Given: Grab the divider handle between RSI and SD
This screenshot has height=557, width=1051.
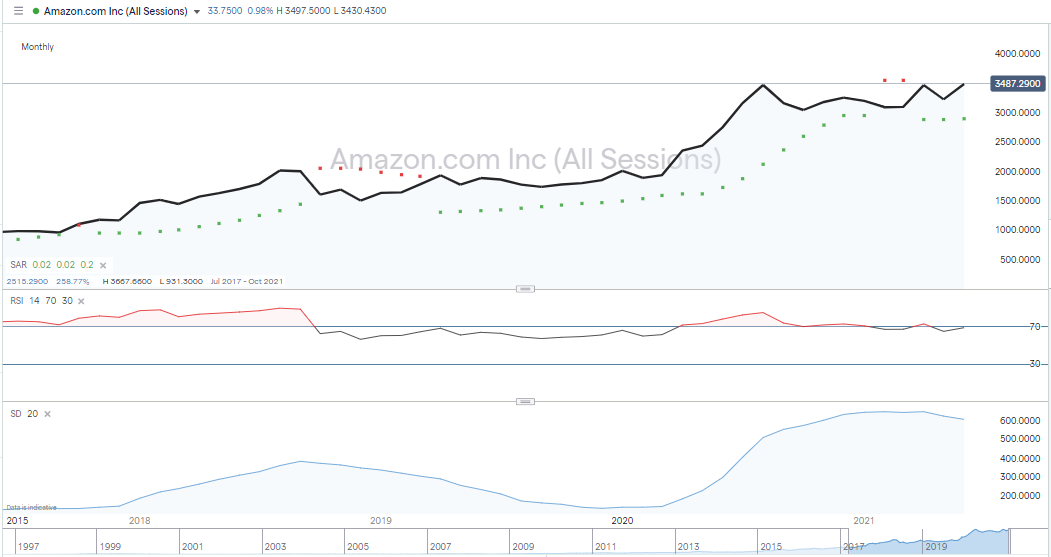Looking at the screenshot, I should [526, 401].
